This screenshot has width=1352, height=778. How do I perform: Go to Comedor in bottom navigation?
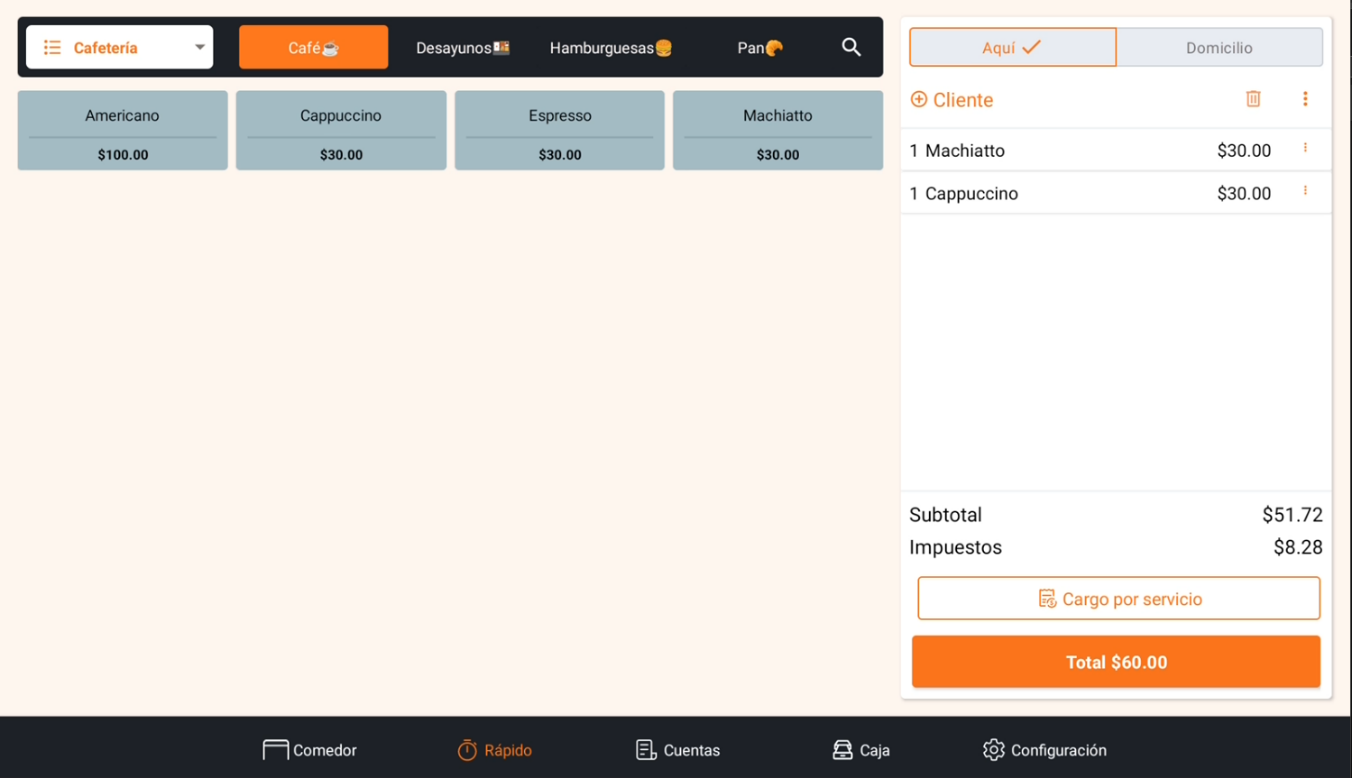(x=310, y=750)
